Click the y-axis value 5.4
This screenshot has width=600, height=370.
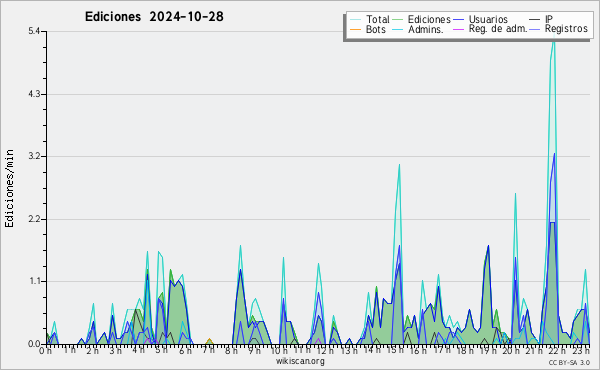tap(34, 31)
